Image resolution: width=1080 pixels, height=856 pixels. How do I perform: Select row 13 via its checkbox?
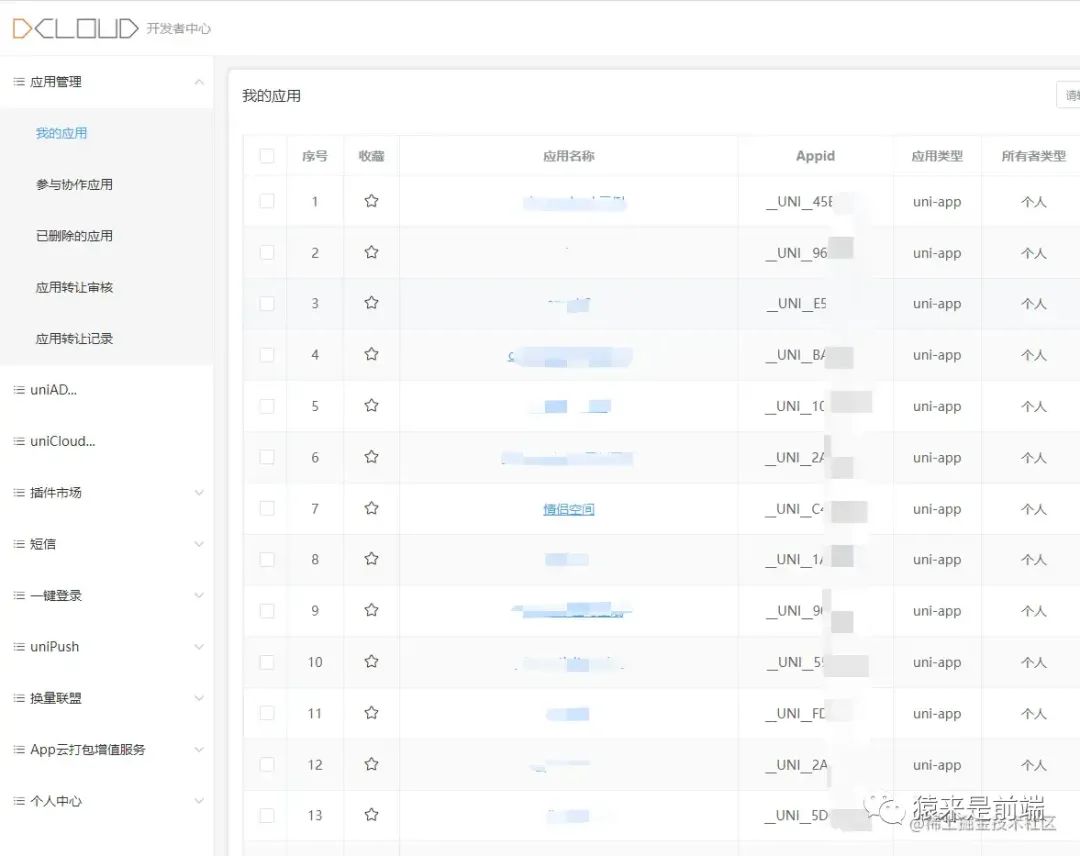267,815
